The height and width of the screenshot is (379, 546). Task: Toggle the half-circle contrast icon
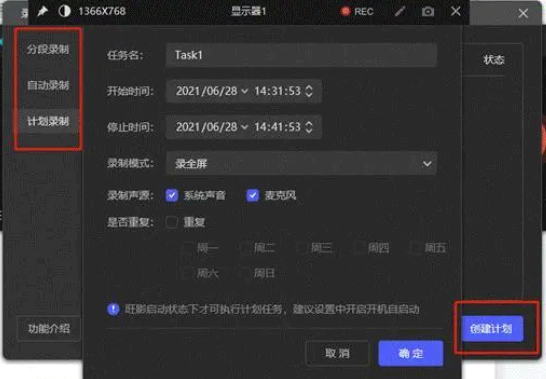click(64, 11)
